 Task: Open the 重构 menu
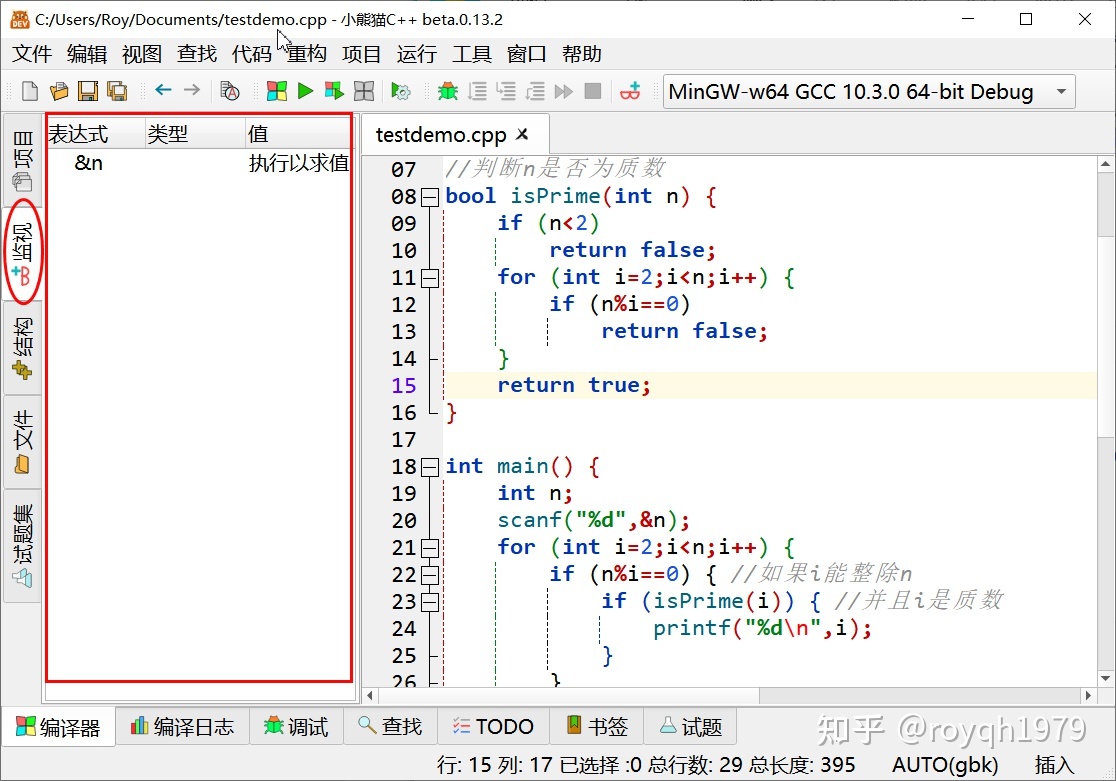(307, 54)
